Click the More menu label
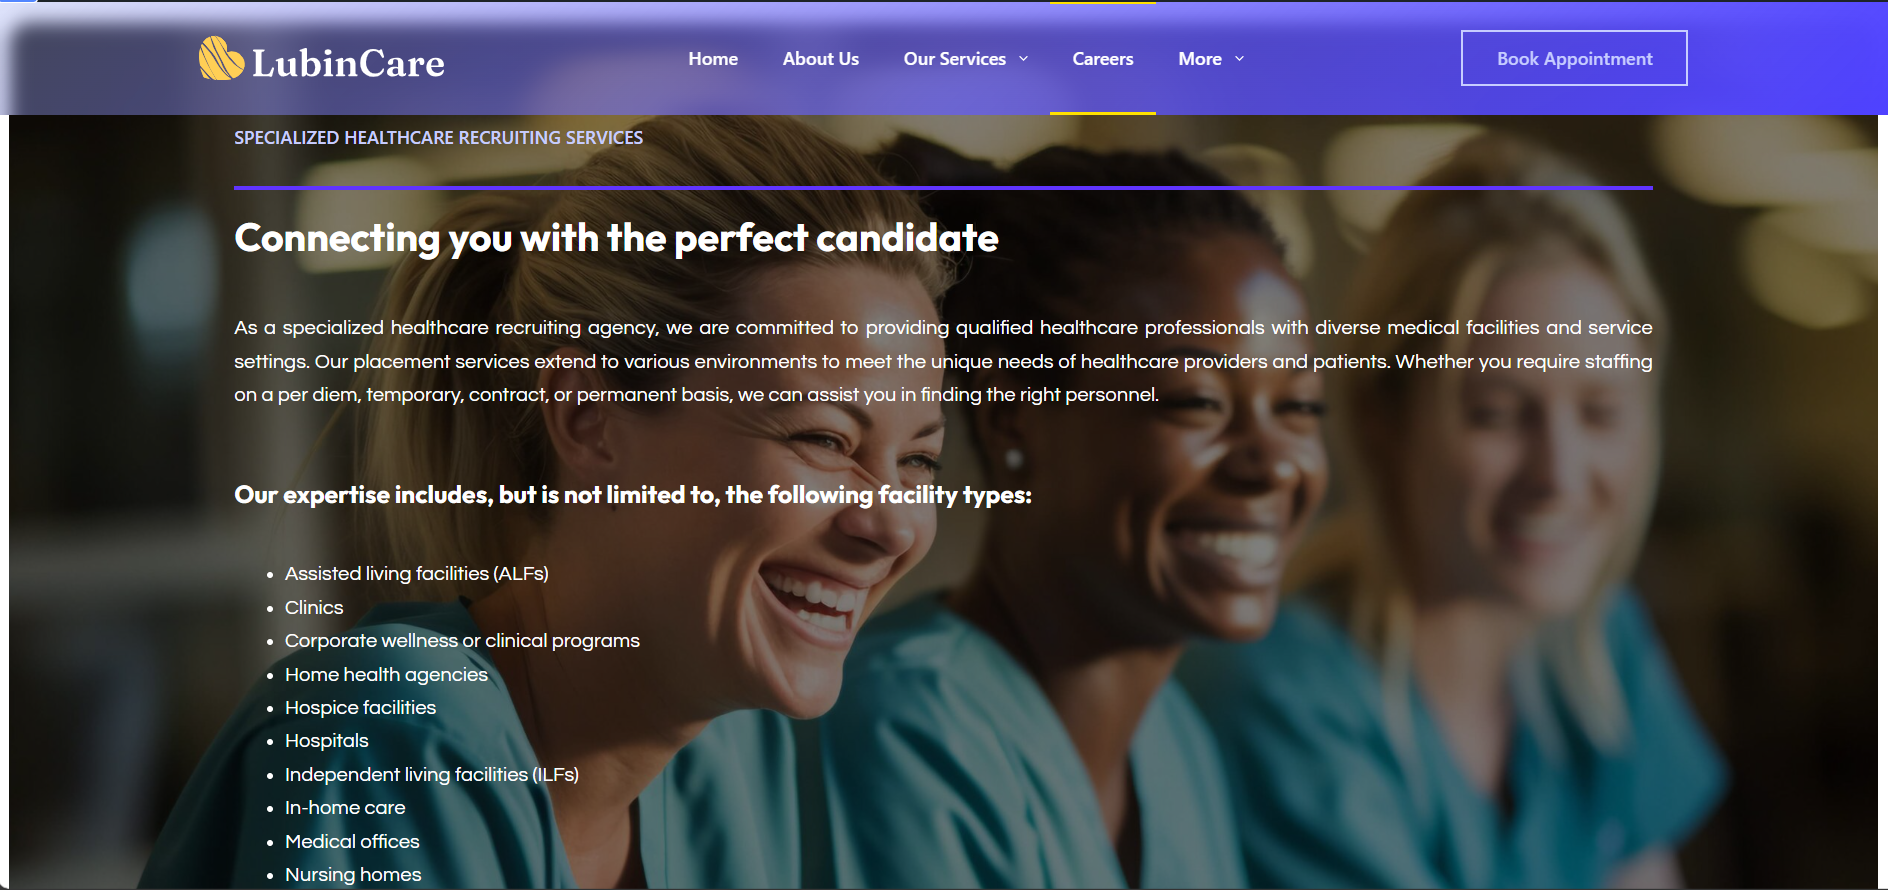Viewport: 1888px width, 890px height. tap(1199, 59)
